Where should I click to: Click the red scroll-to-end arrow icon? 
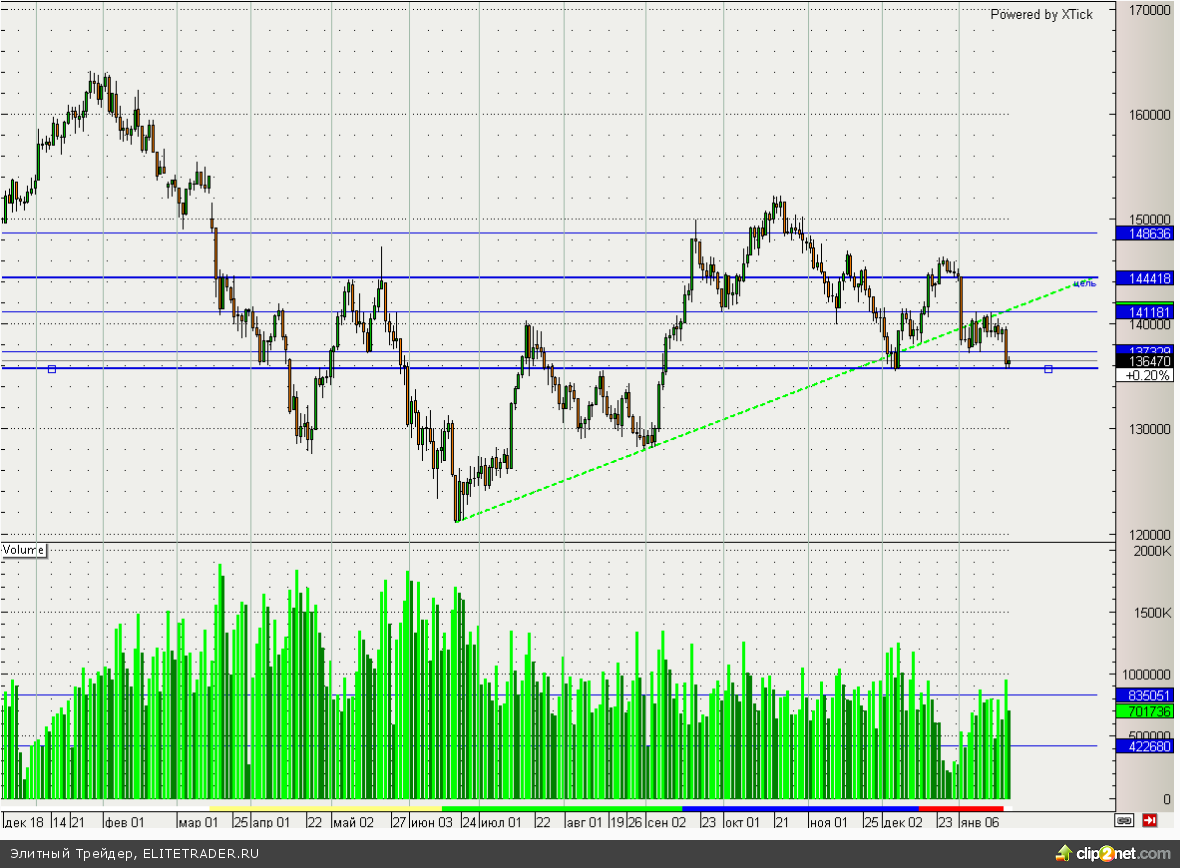point(1150,820)
